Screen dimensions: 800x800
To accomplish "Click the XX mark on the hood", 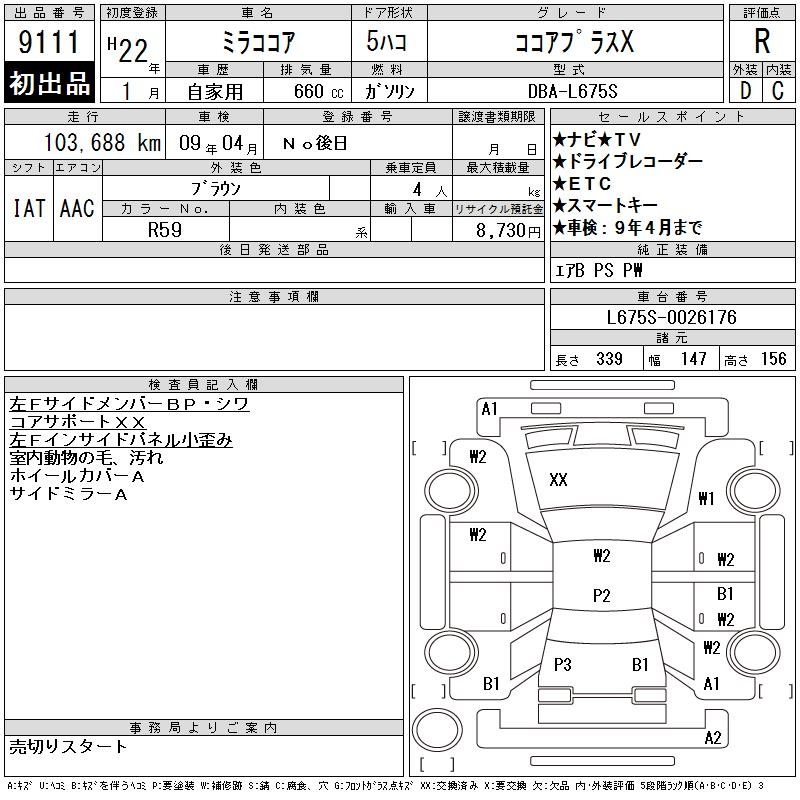I will tap(558, 480).
